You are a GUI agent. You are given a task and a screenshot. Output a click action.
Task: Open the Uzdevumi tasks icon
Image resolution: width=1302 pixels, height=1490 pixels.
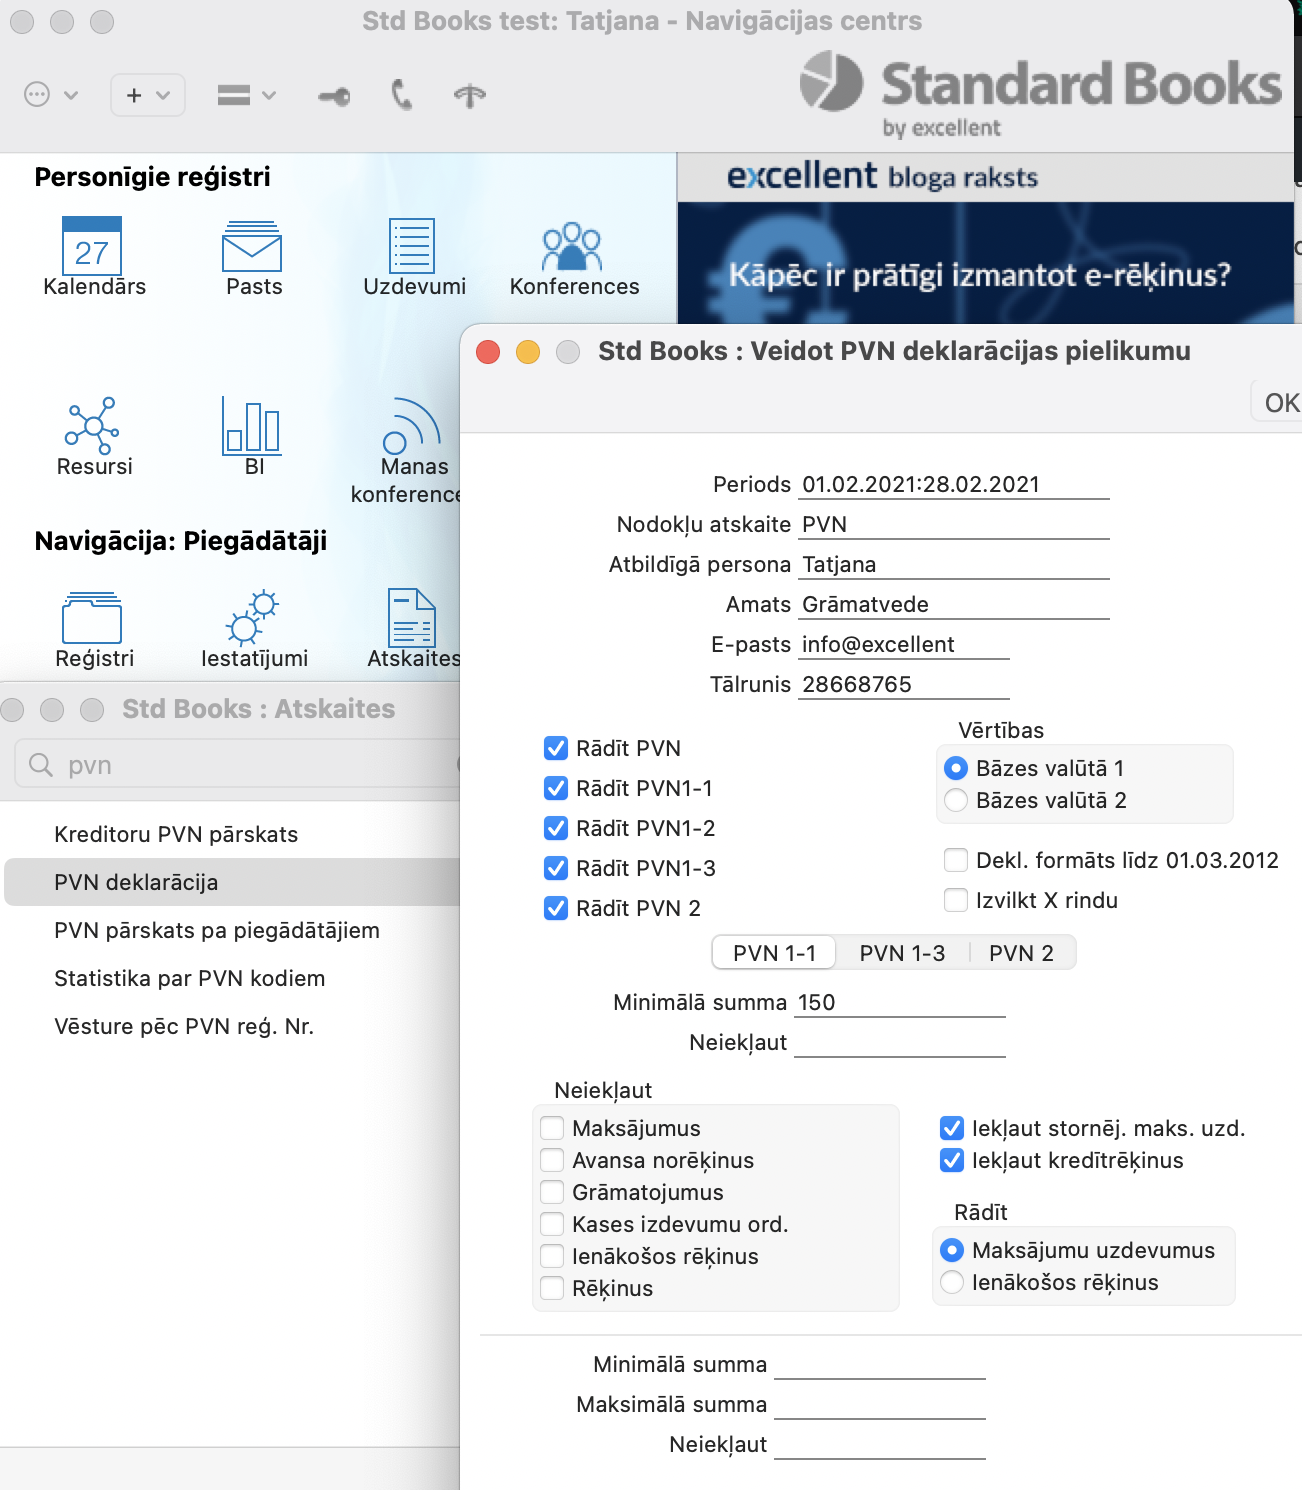click(x=412, y=246)
